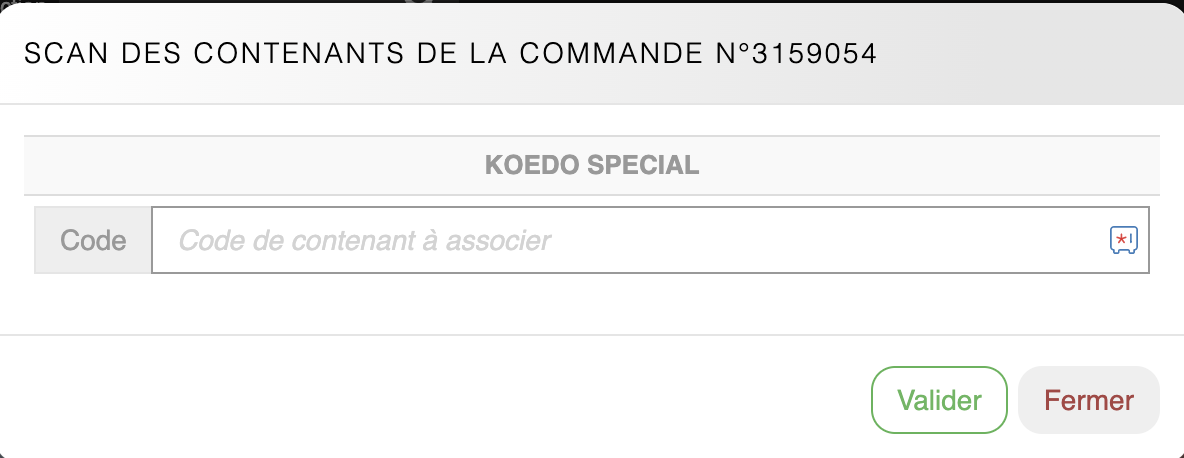Validate the container scan with Valider
The width and height of the screenshot is (1184, 458).
(939, 400)
